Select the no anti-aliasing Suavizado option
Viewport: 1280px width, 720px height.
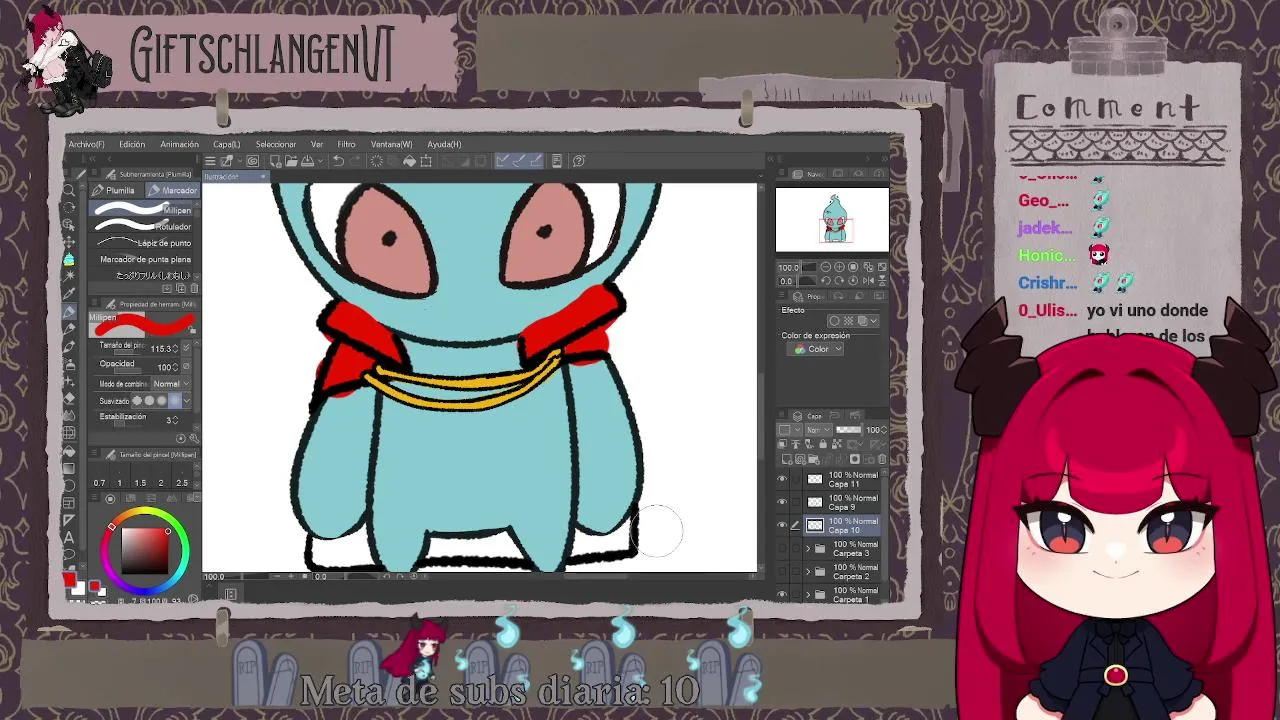coord(137,400)
